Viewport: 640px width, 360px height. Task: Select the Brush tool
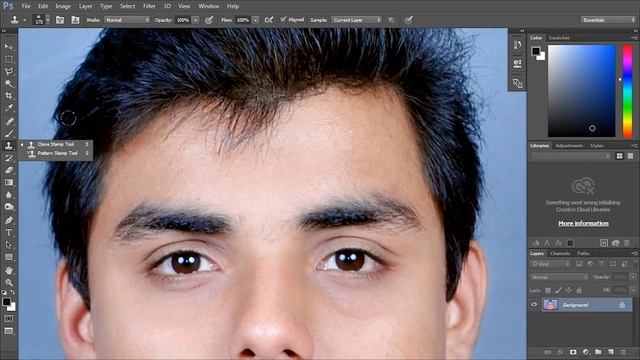(x=9, y=133)
